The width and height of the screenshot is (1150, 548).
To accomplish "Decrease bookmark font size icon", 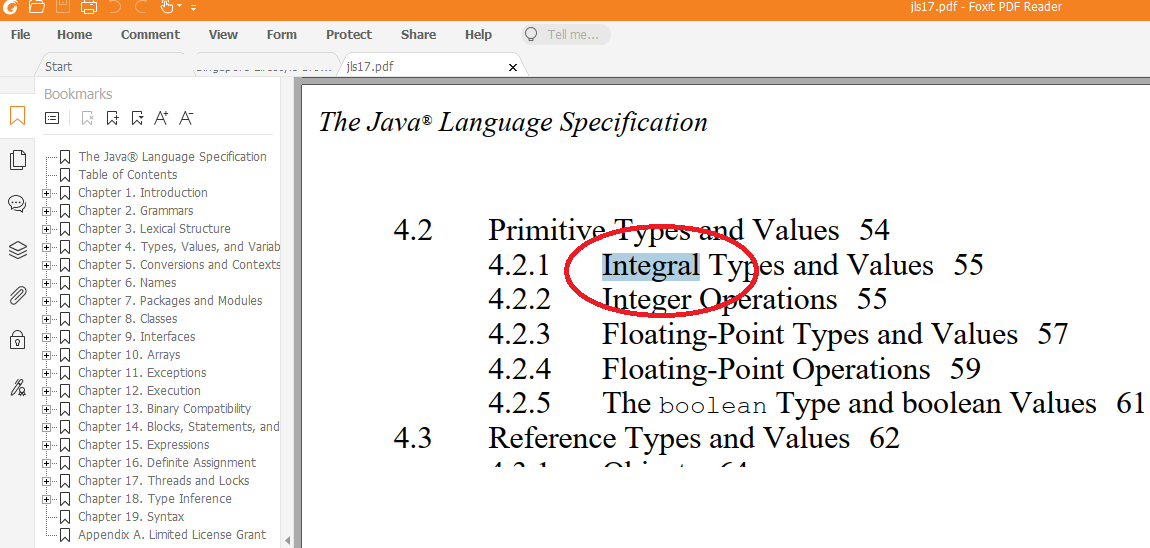I will 186,117.
